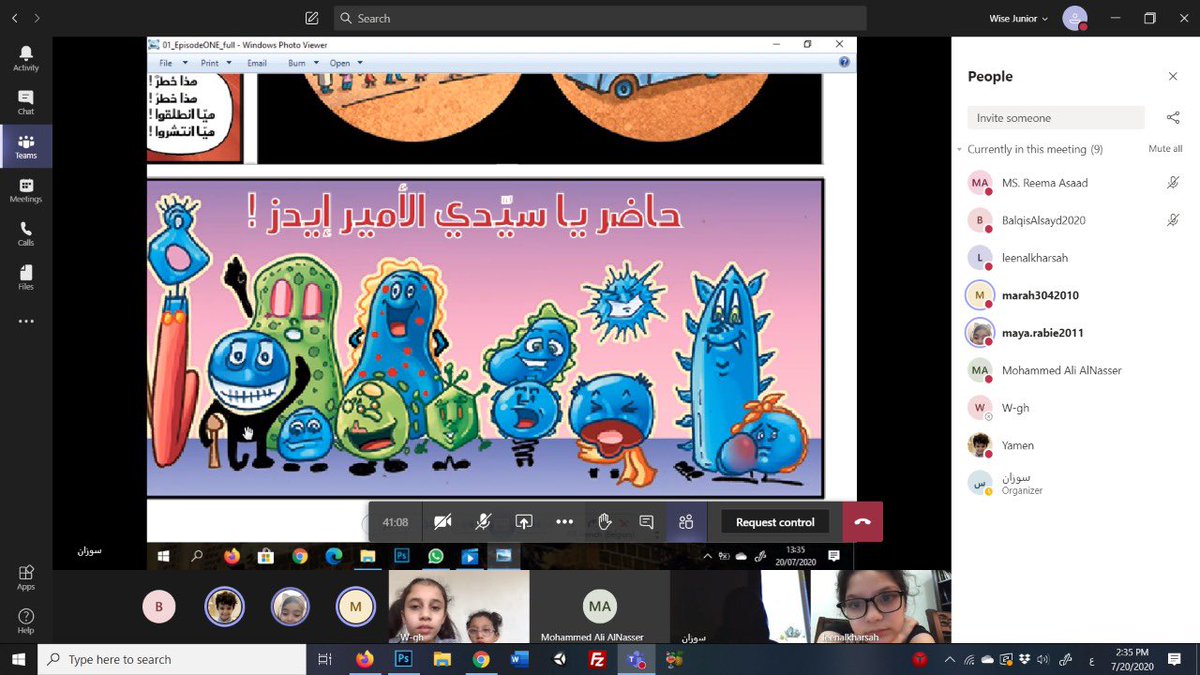
Task: Select W-gh participant in People list
Action: pos(1075,408)
